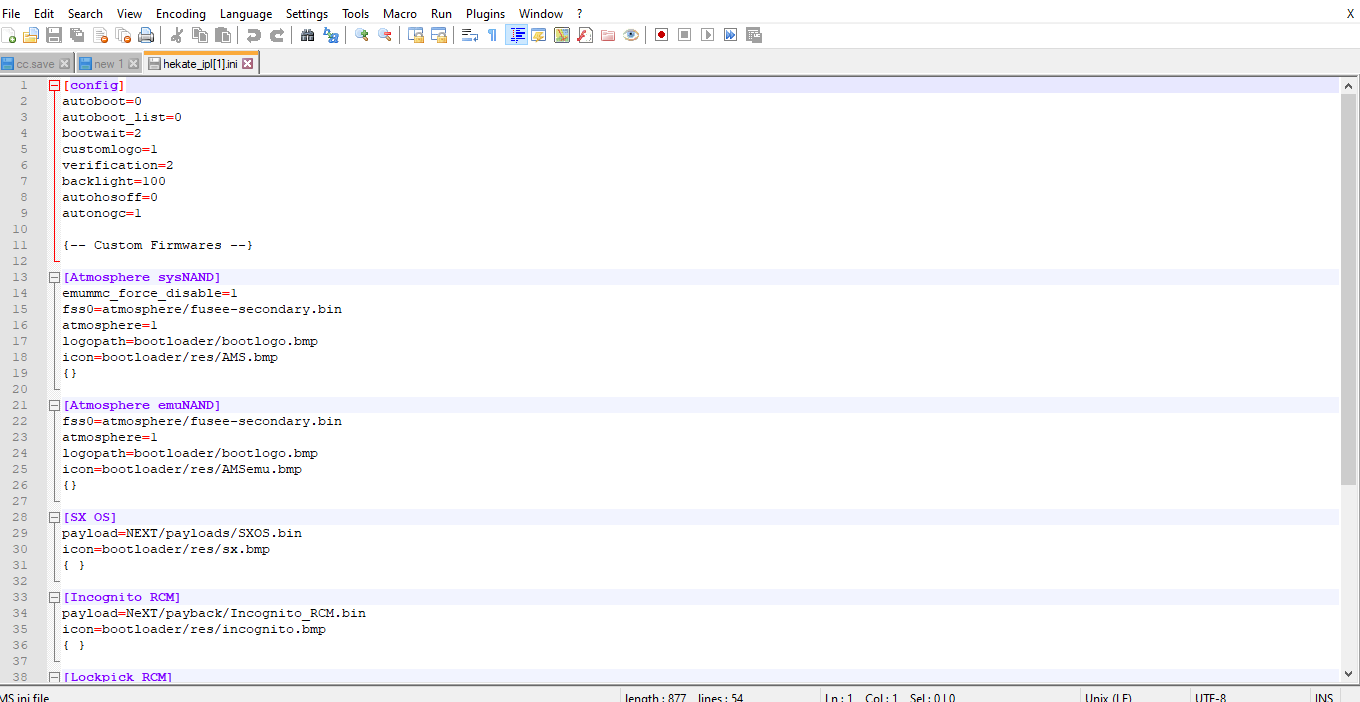
Task: Click the Paste toolbar icon
Action: click(223, 35)
